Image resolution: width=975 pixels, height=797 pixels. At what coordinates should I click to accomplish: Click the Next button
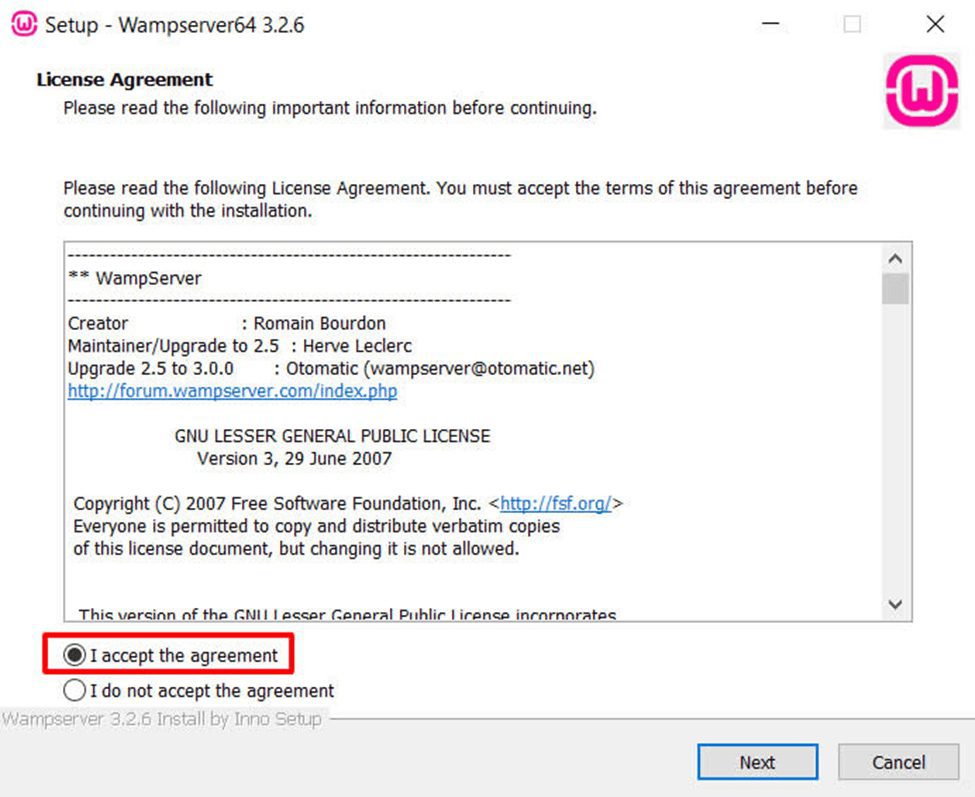(x=757, y=762)
